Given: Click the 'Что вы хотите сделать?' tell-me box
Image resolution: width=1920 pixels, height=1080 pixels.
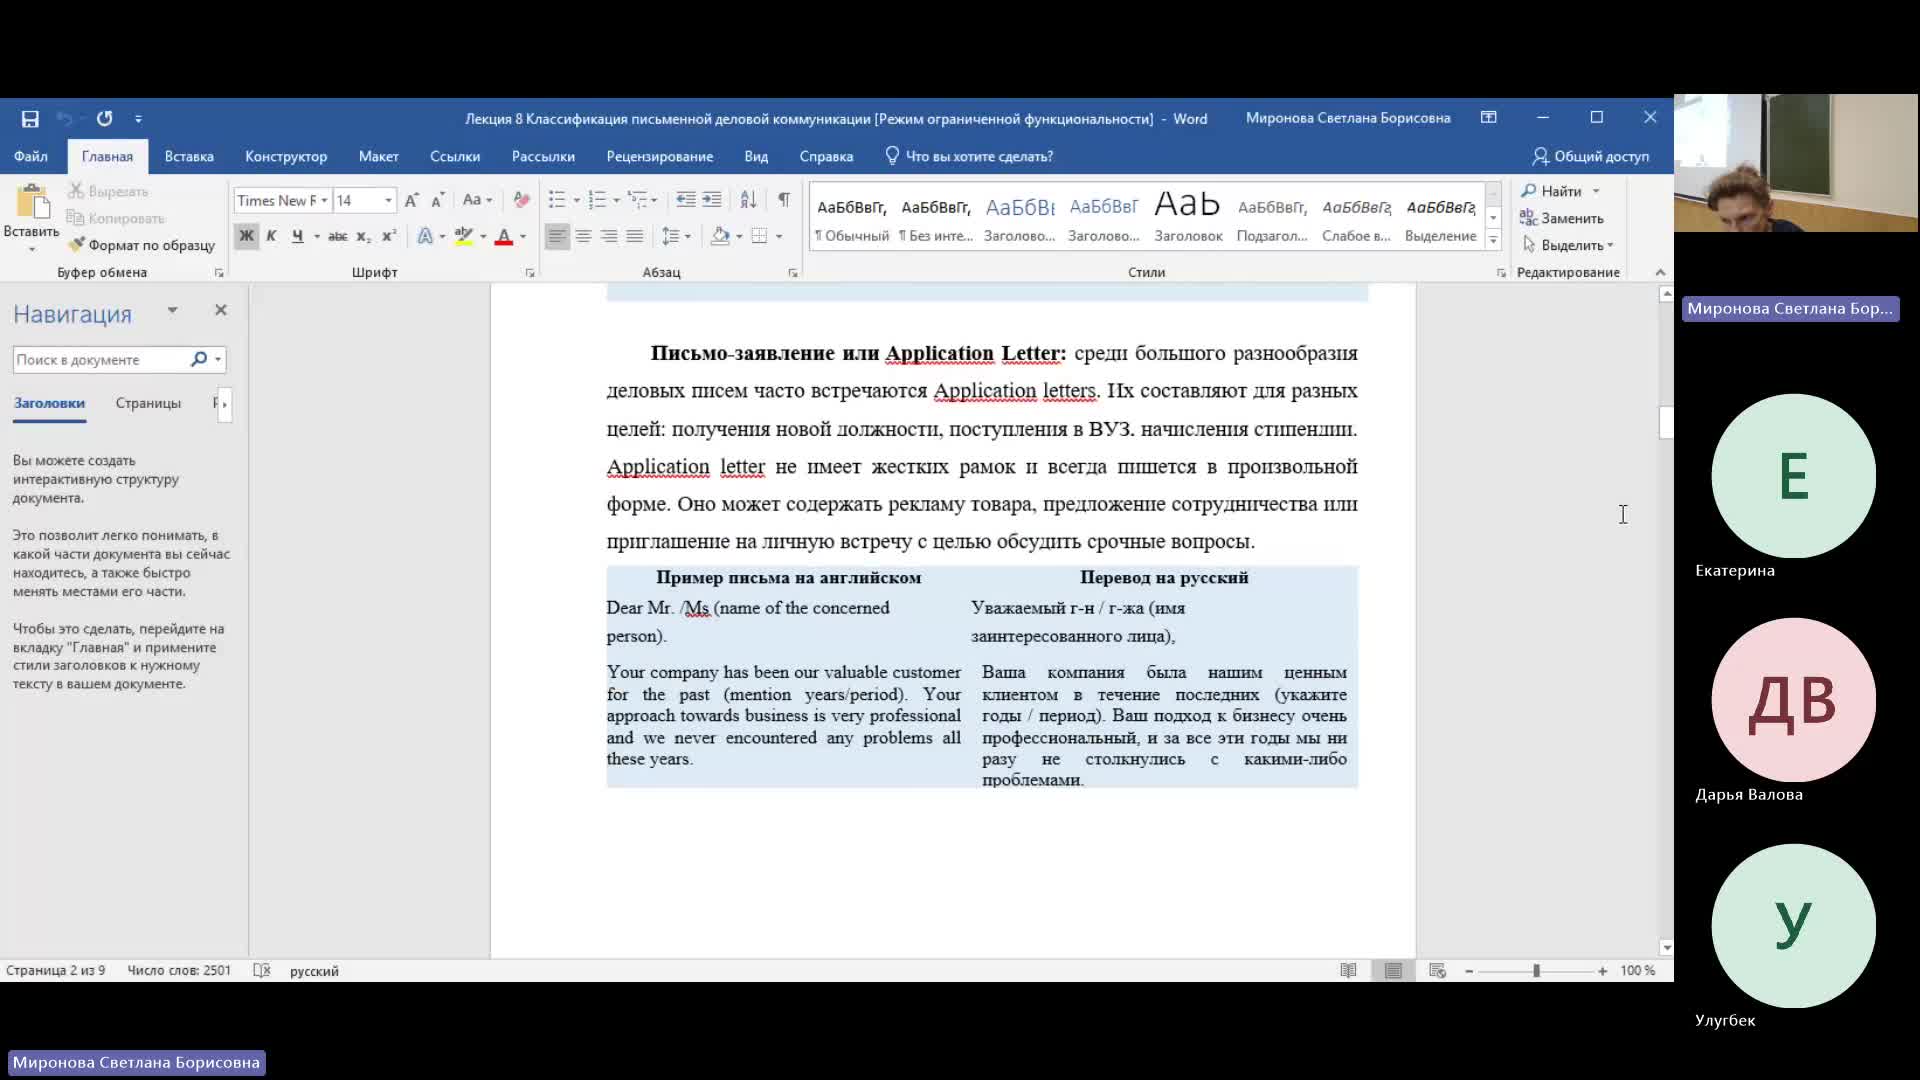Looking at the screenshot, I should [x=968, y=156].
